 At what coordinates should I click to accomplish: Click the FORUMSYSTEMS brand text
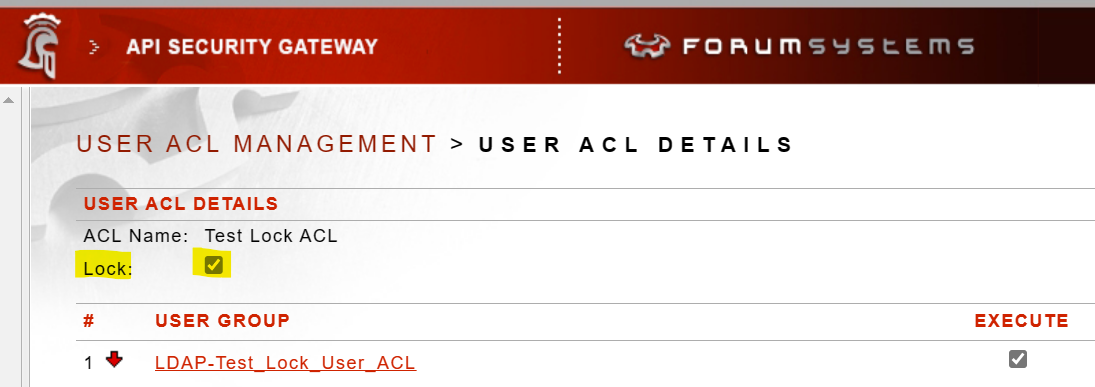828,47
